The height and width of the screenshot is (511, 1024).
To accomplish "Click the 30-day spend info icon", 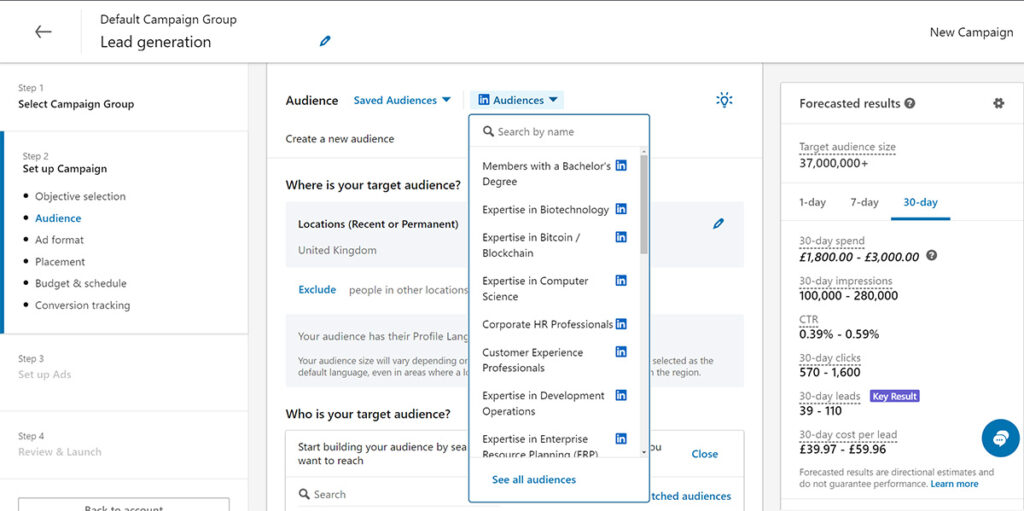I will pos(932,256).
